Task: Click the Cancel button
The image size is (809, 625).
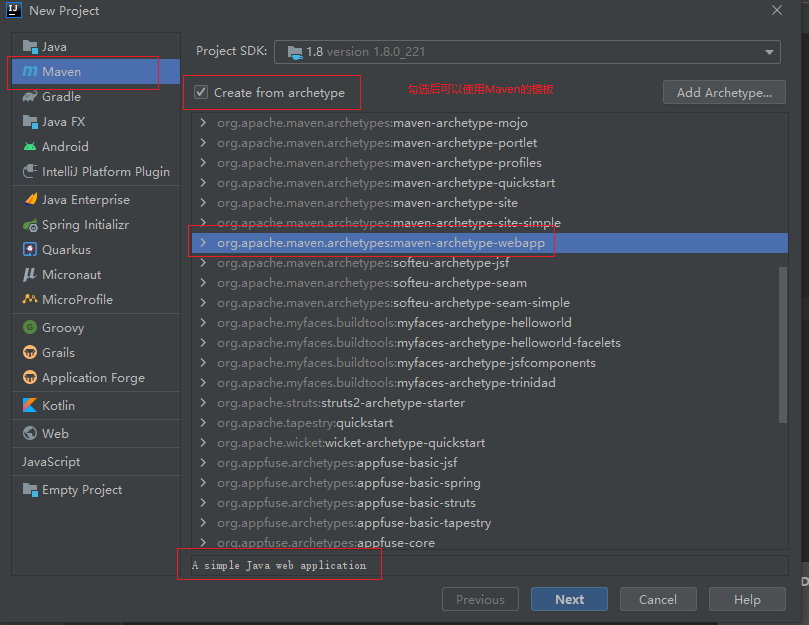Action: coord(658,599)
